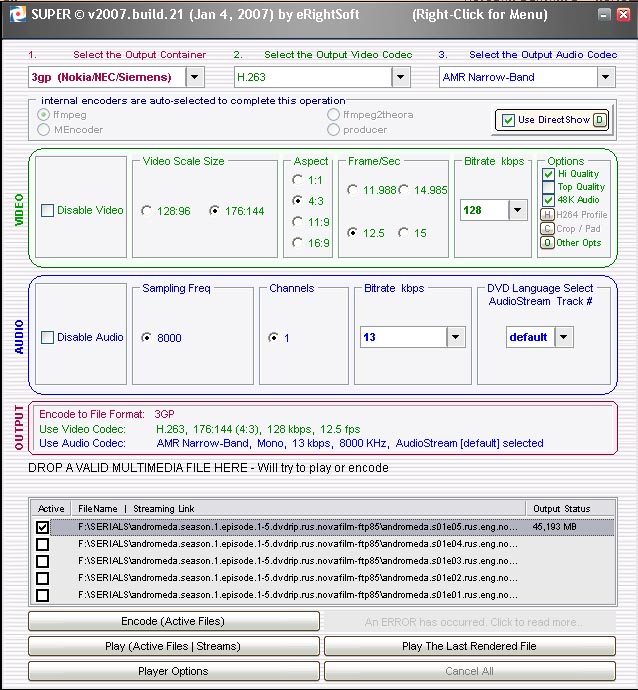Set frame rate to 11.988

[352, 190]
